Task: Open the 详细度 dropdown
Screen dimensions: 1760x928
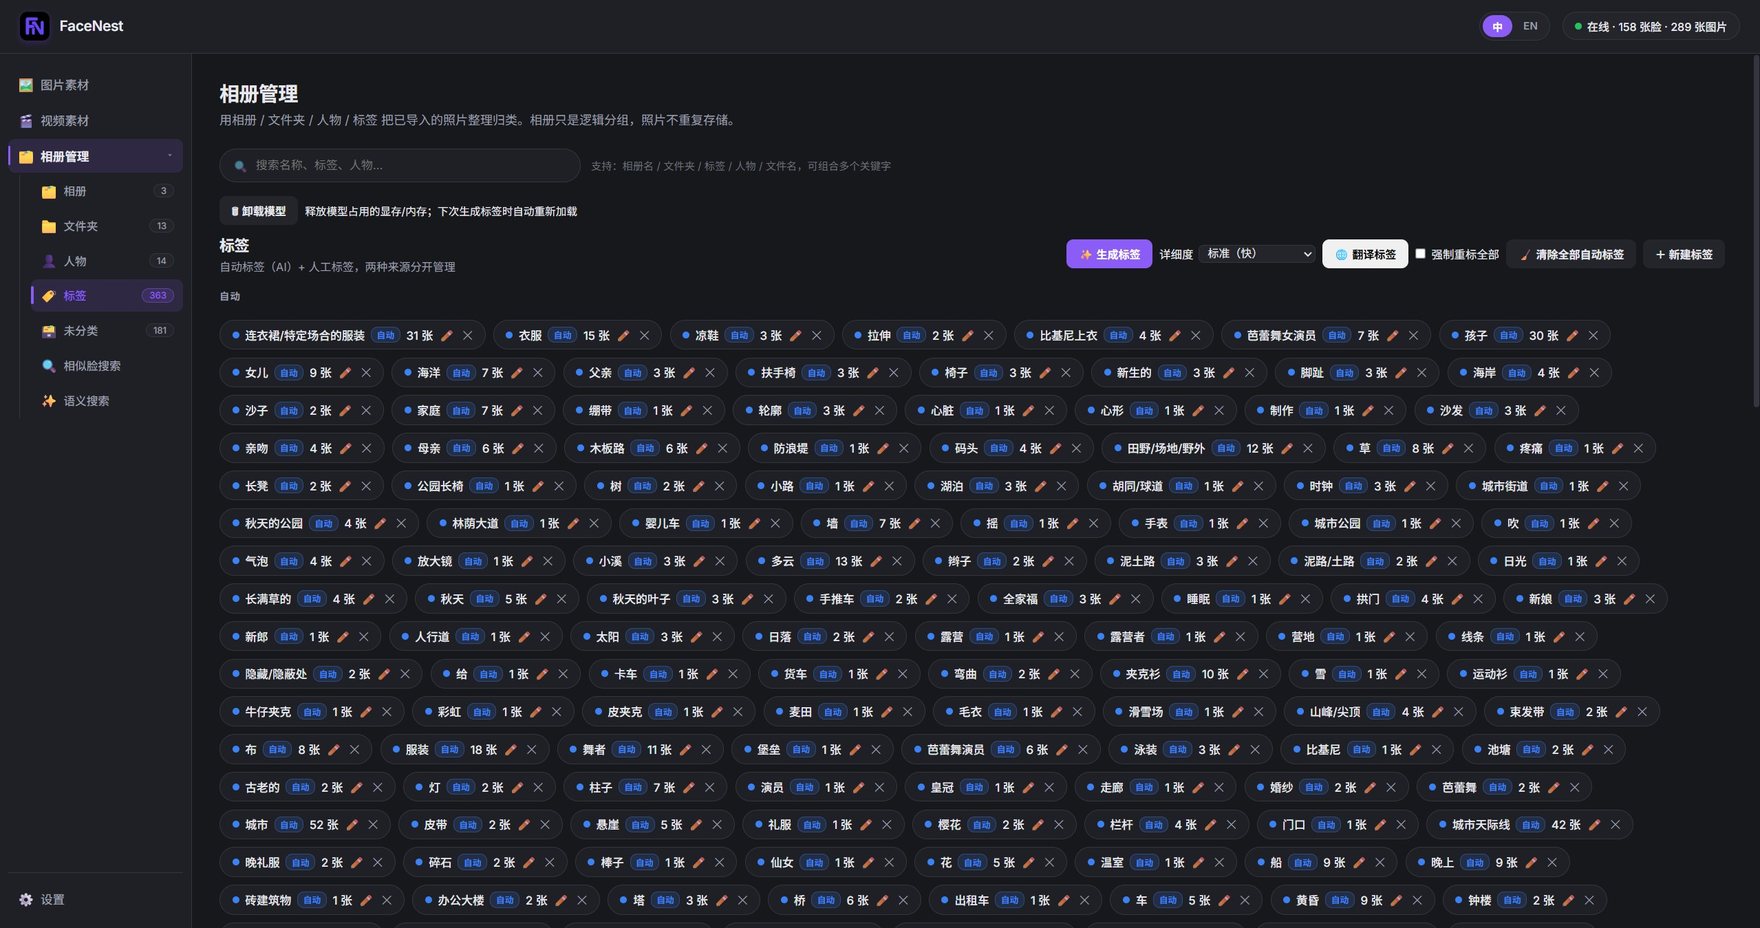Action: 1257,254
